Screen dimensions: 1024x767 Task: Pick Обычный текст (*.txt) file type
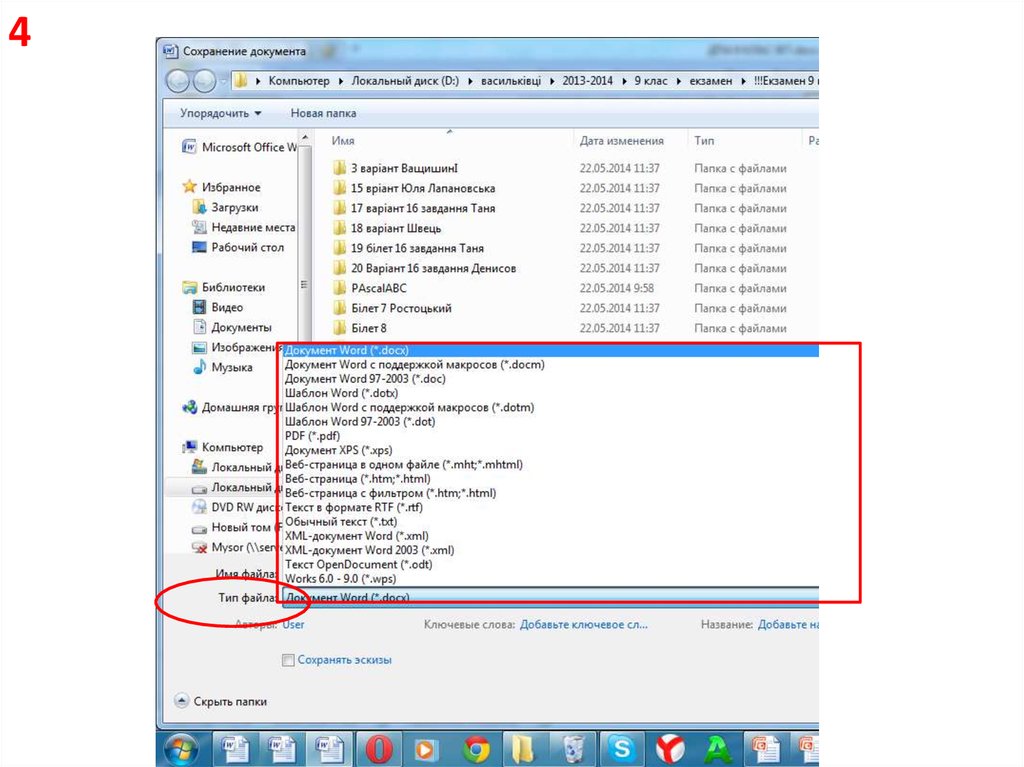click(340, 522)
